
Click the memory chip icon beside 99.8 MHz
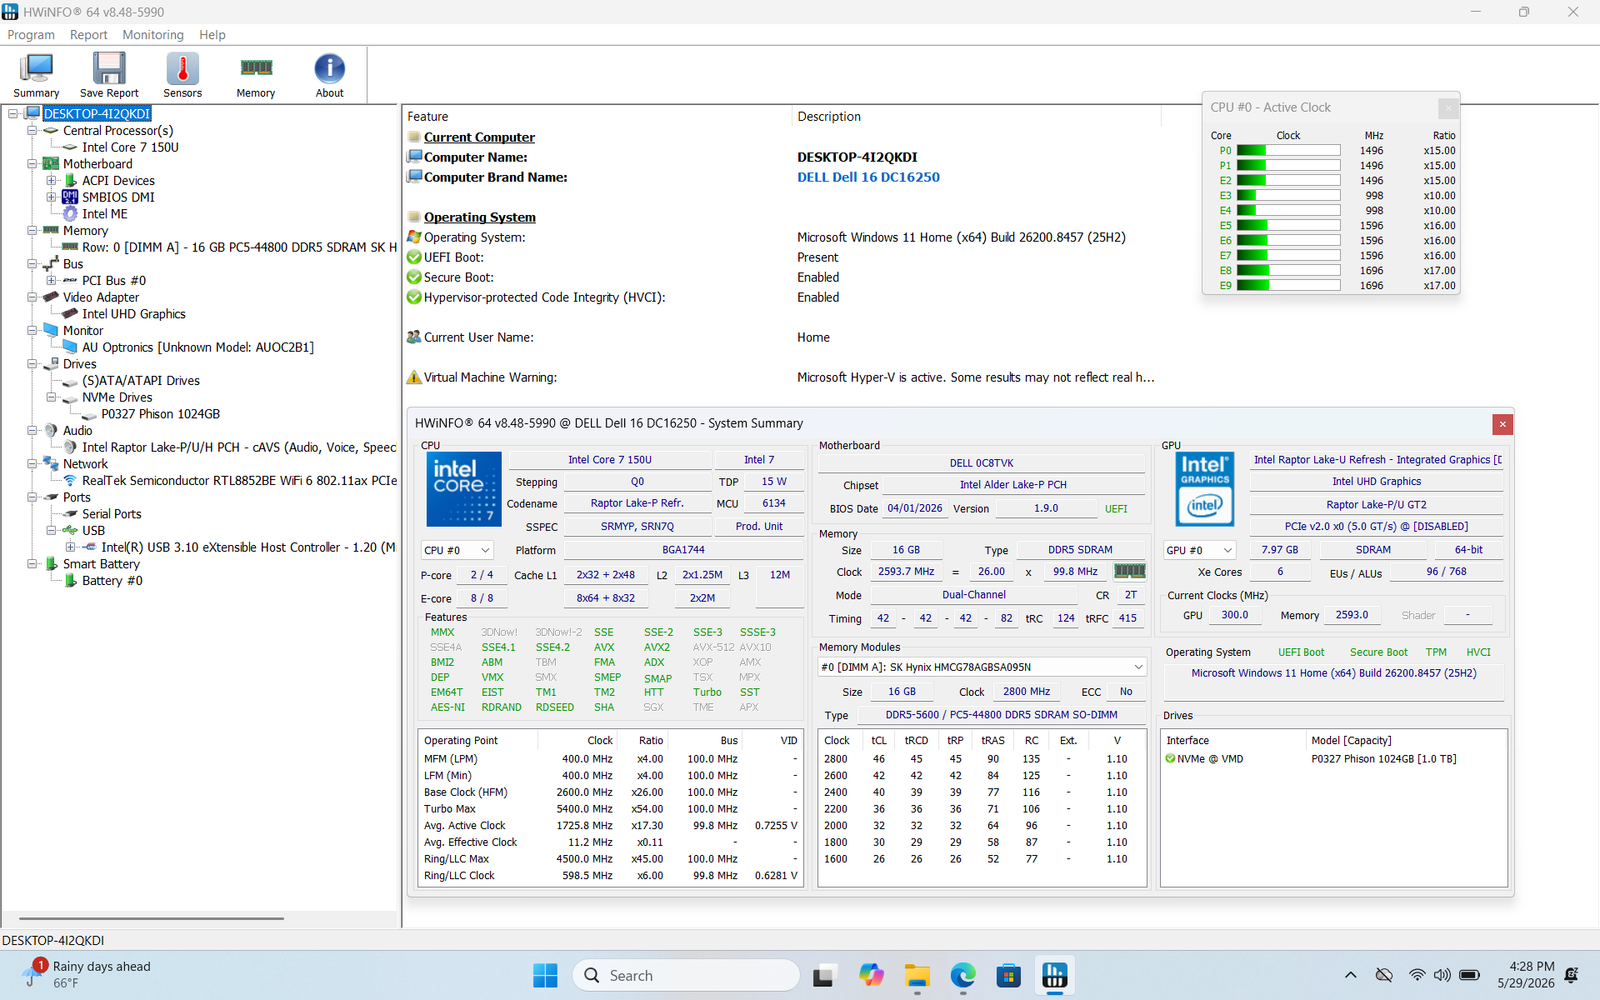[x=1129, y=571]
